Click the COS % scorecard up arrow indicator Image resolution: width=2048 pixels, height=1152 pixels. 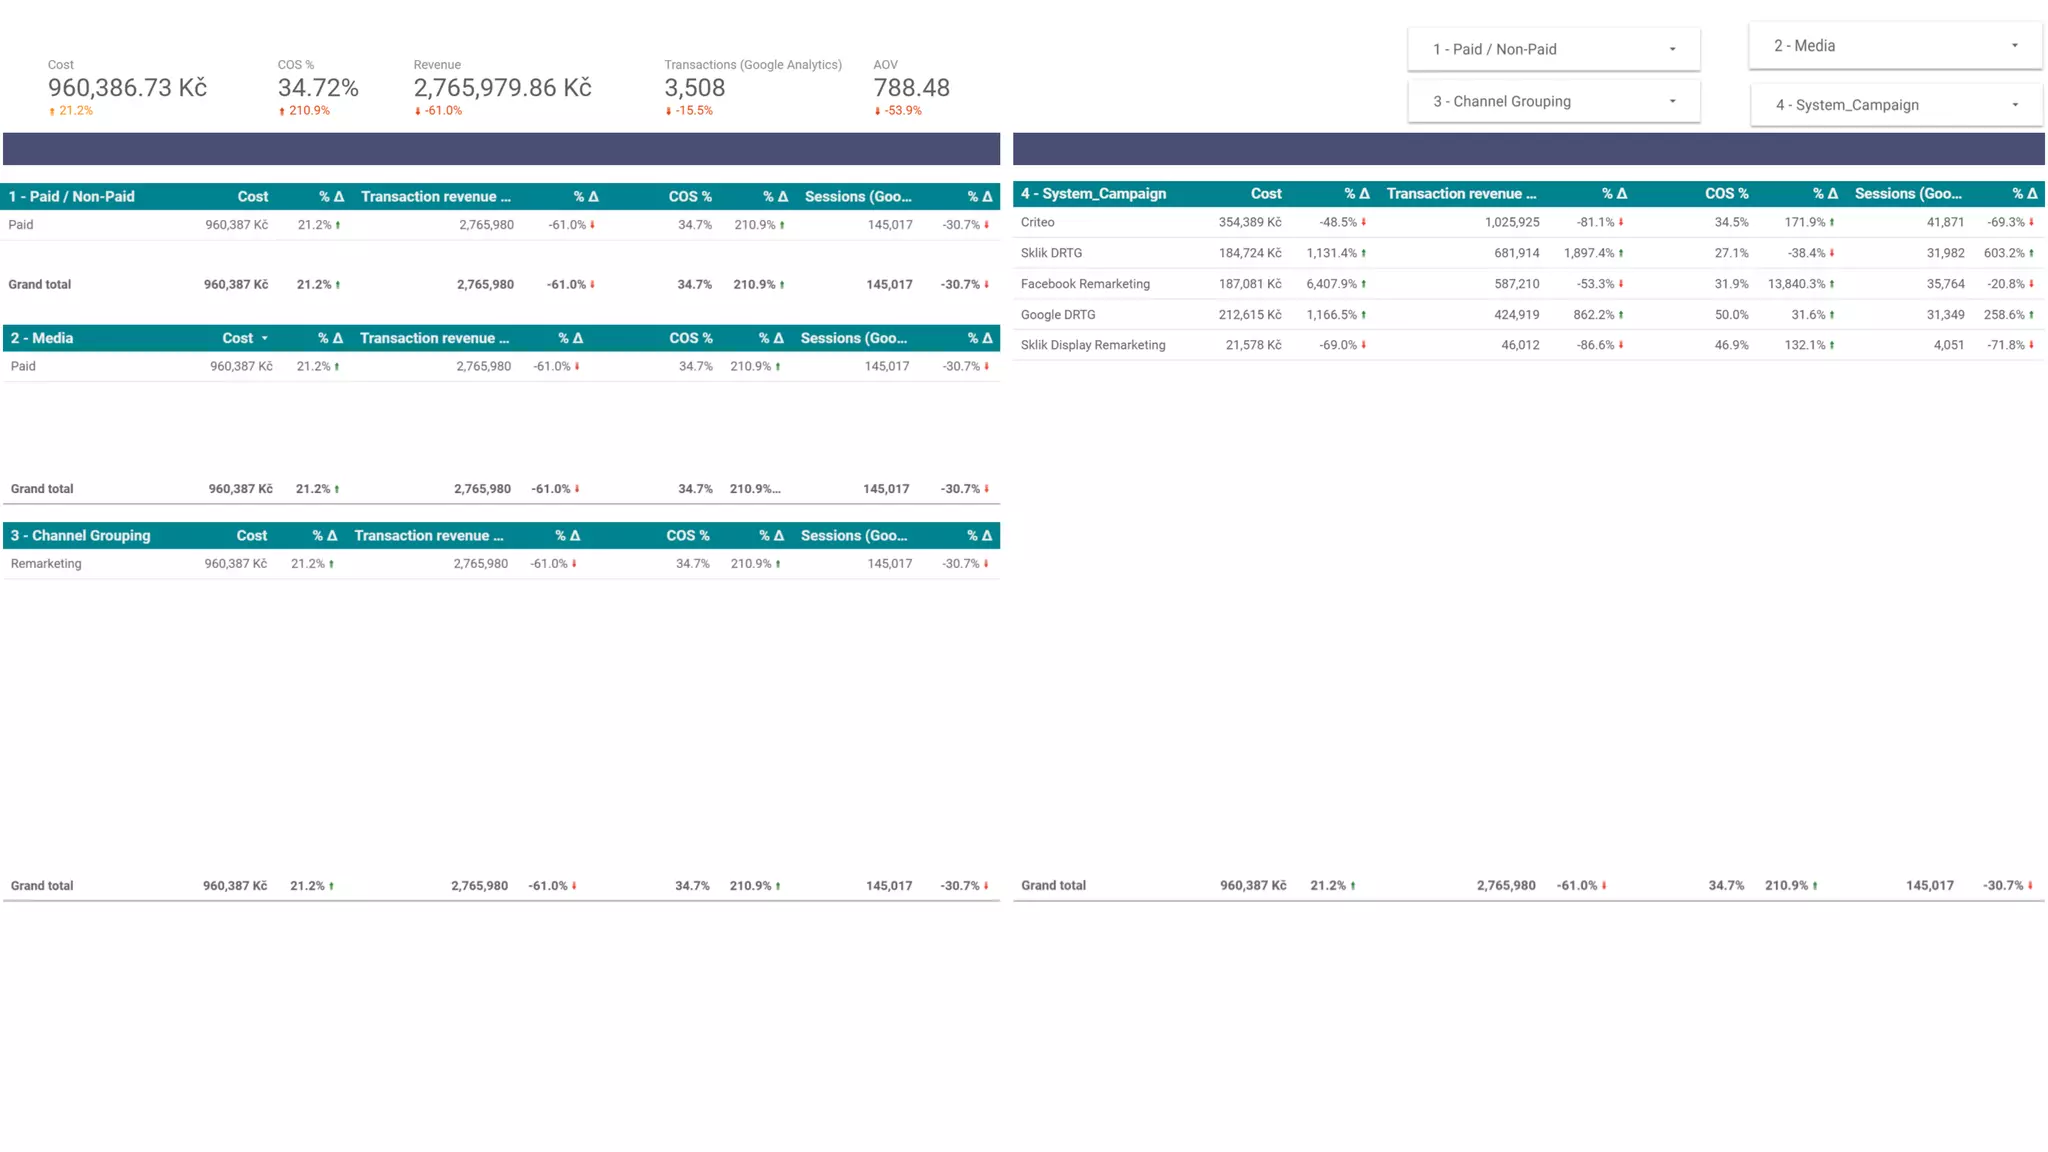pyautogui.click(x=282, y=111)
